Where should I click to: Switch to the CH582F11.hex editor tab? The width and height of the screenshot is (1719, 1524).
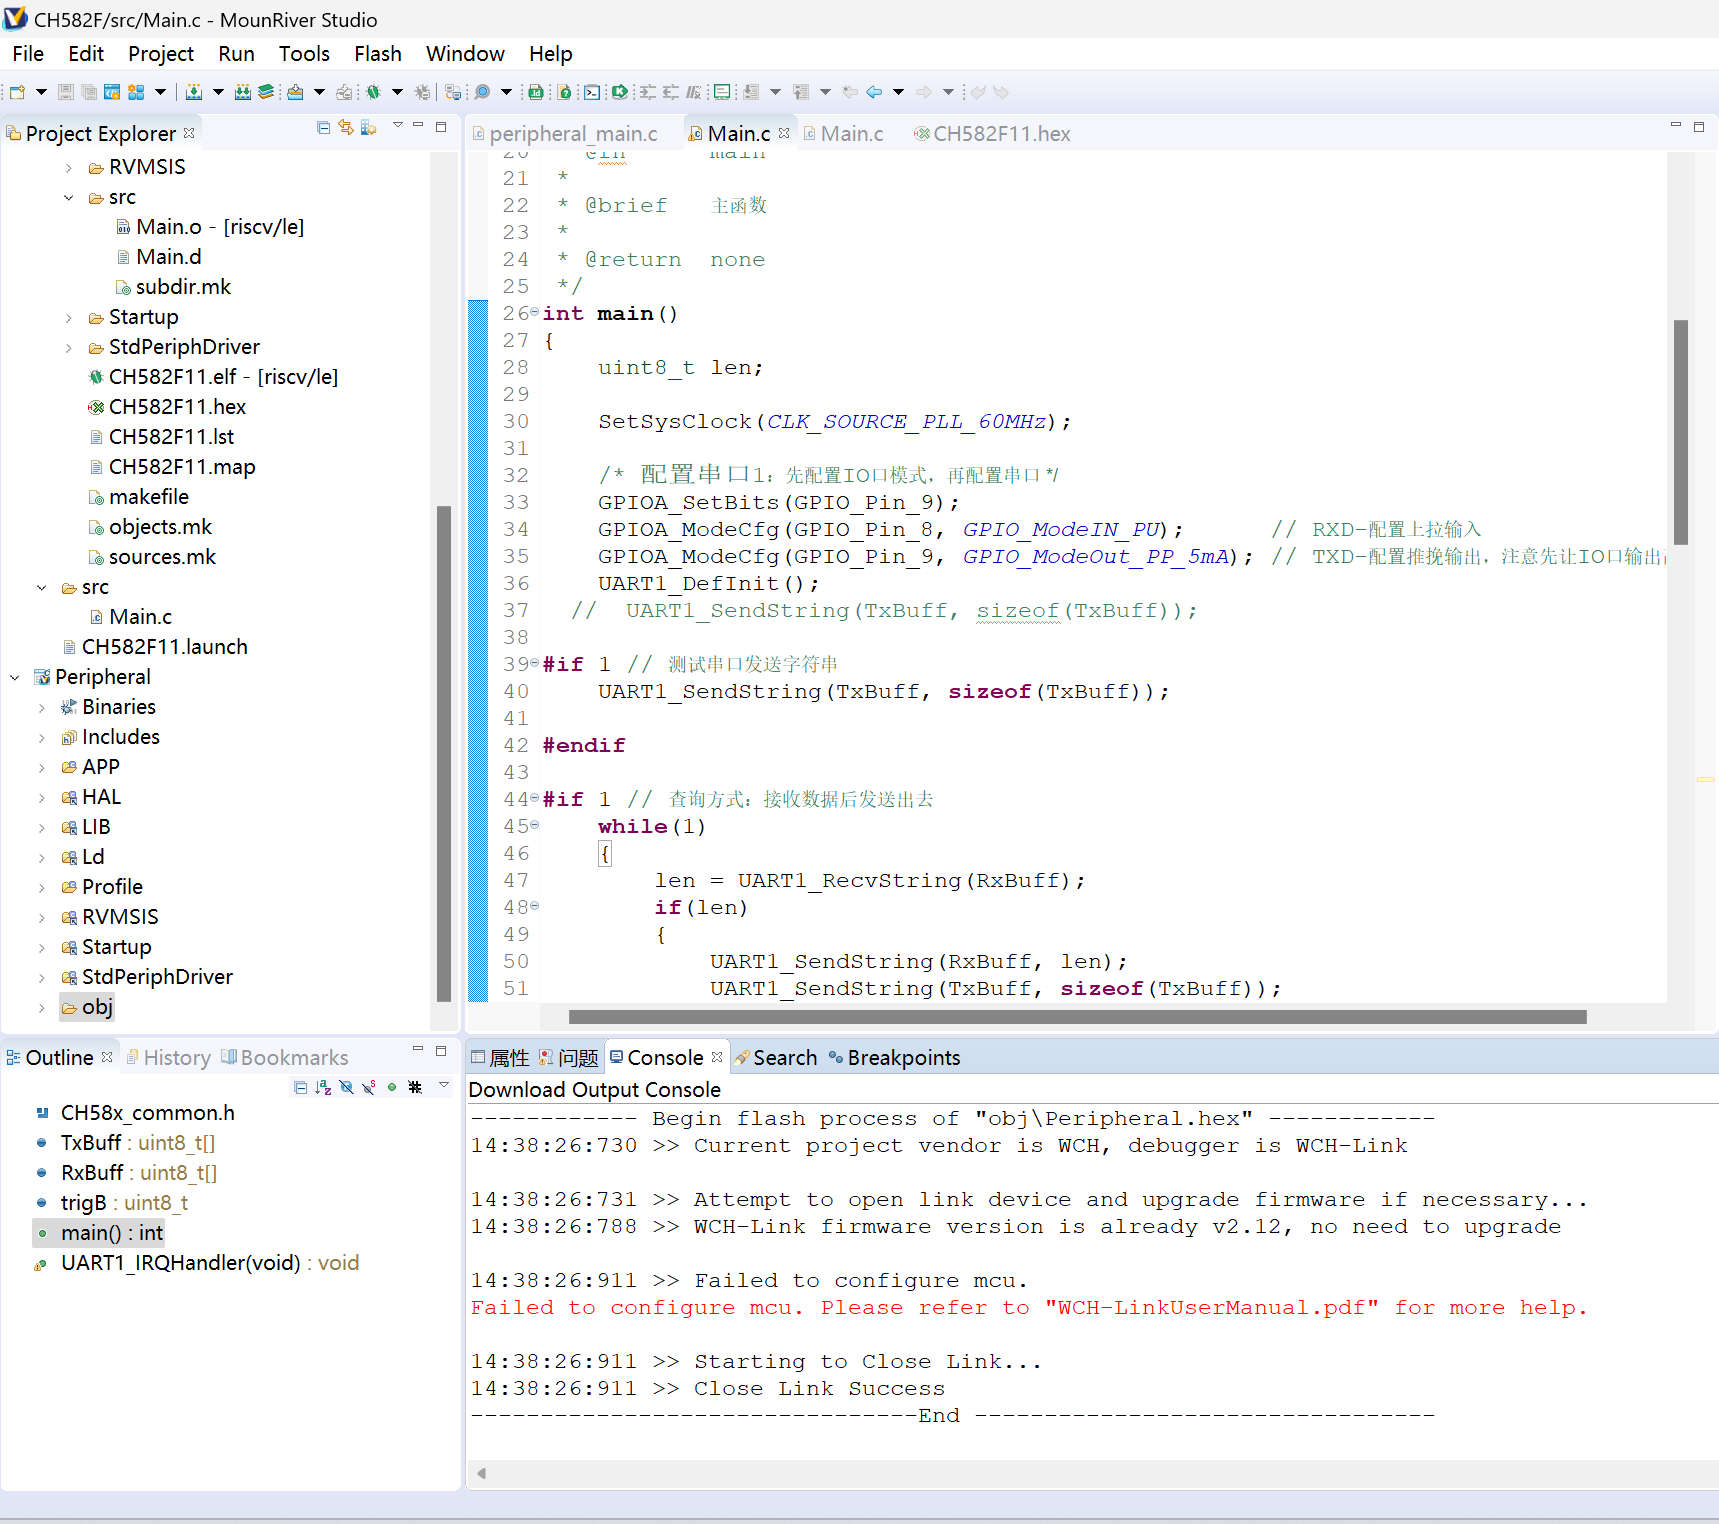[x=992, y=134]
